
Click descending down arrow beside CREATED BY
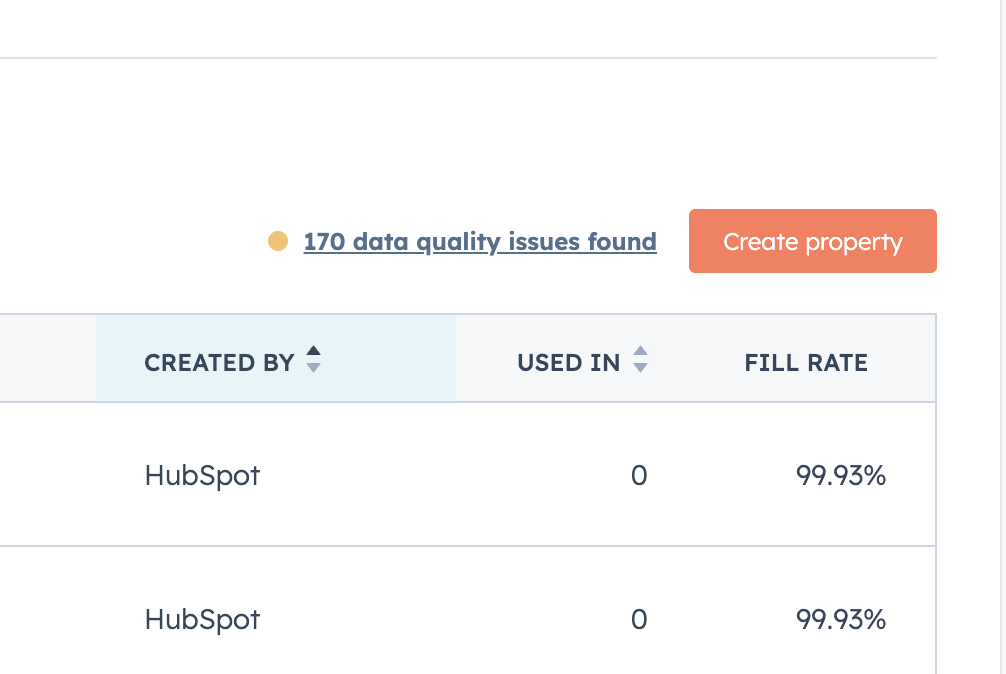pyautogui.click(x=313, y=369)
